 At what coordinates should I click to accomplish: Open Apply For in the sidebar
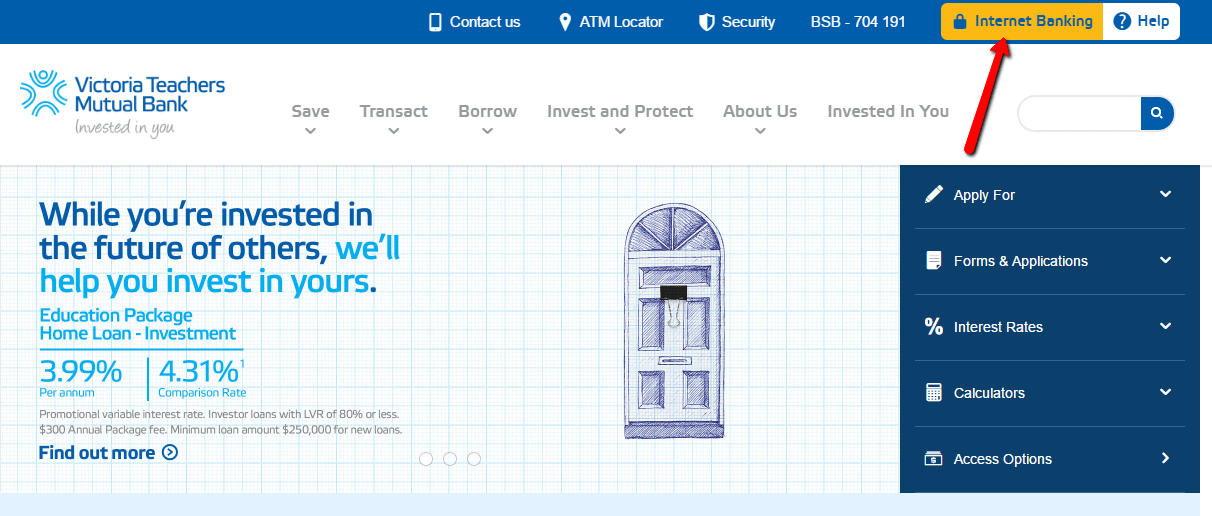[1050, 195]
